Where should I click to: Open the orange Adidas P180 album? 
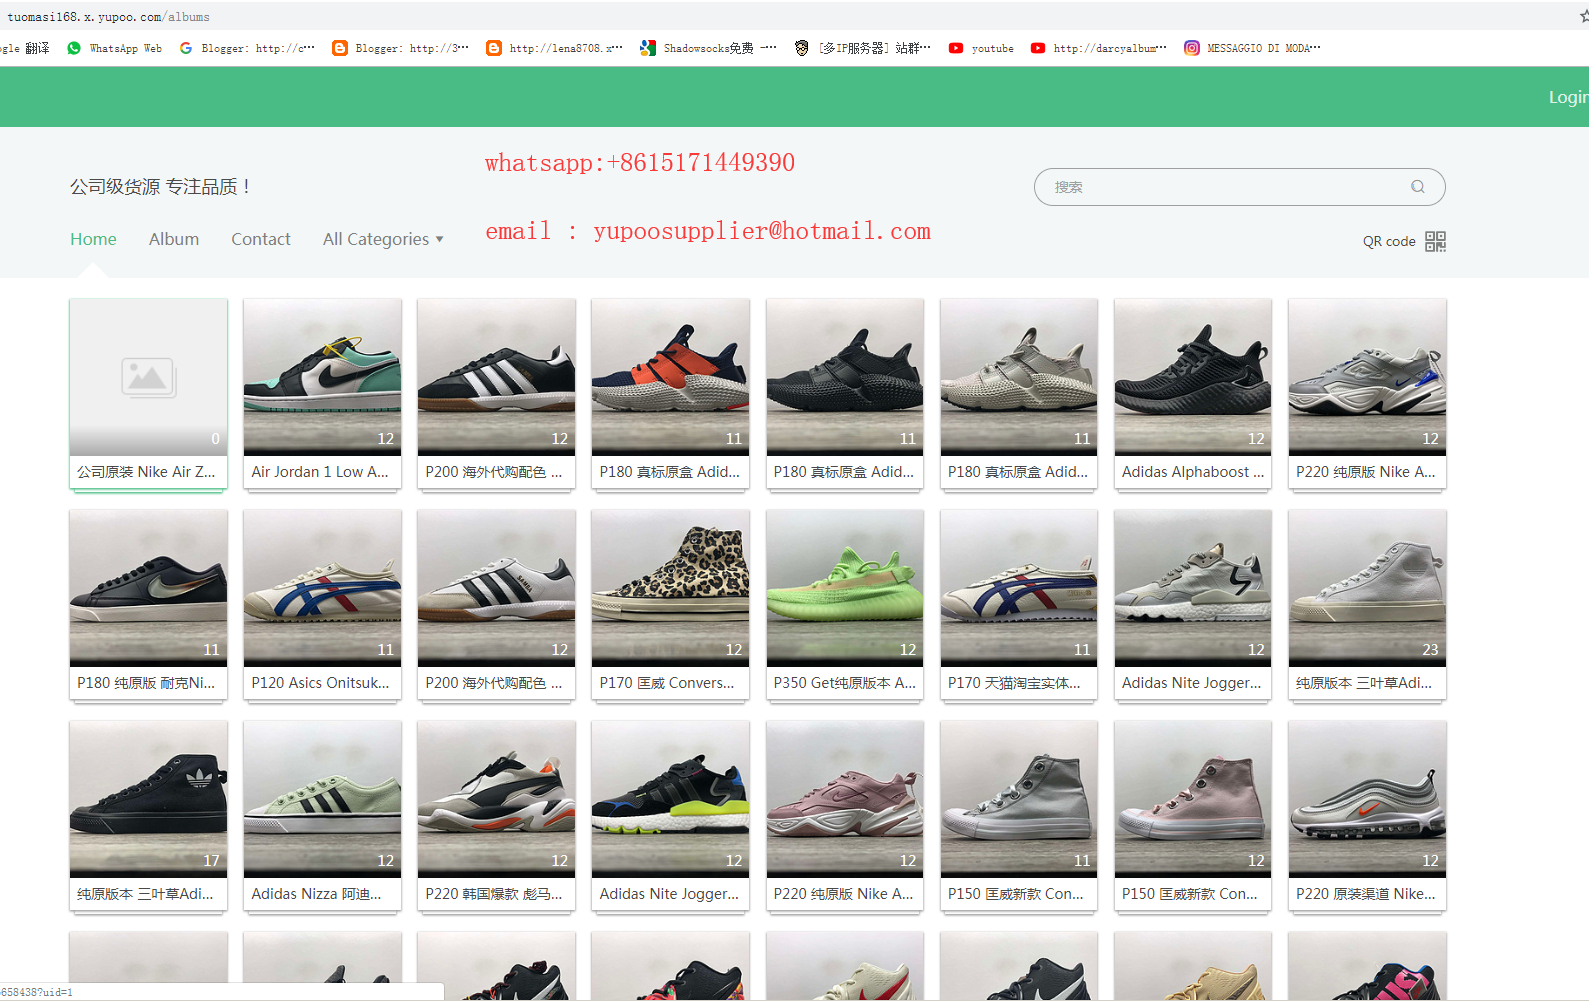tap(670, 394)
